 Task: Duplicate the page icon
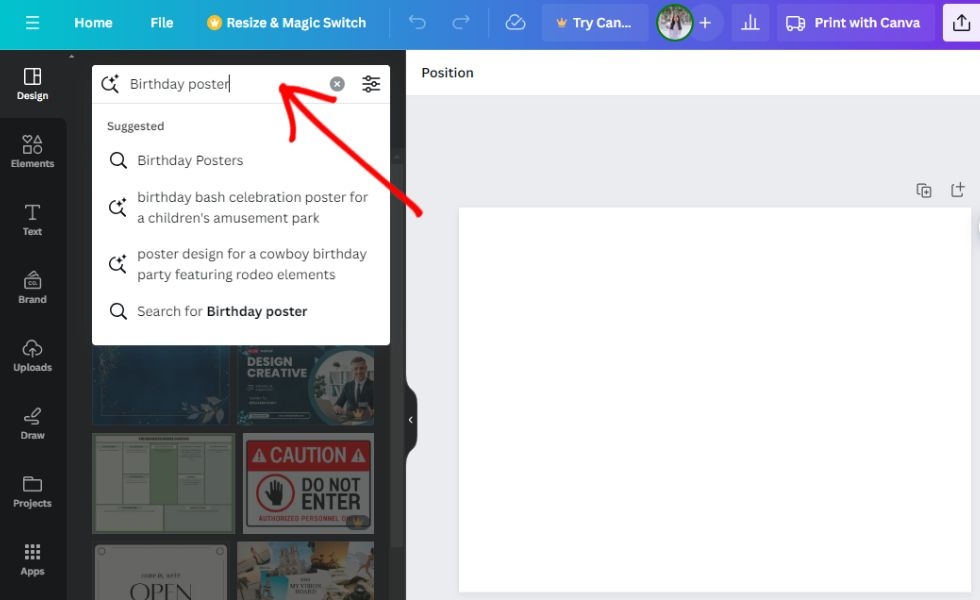coord(924,190)
